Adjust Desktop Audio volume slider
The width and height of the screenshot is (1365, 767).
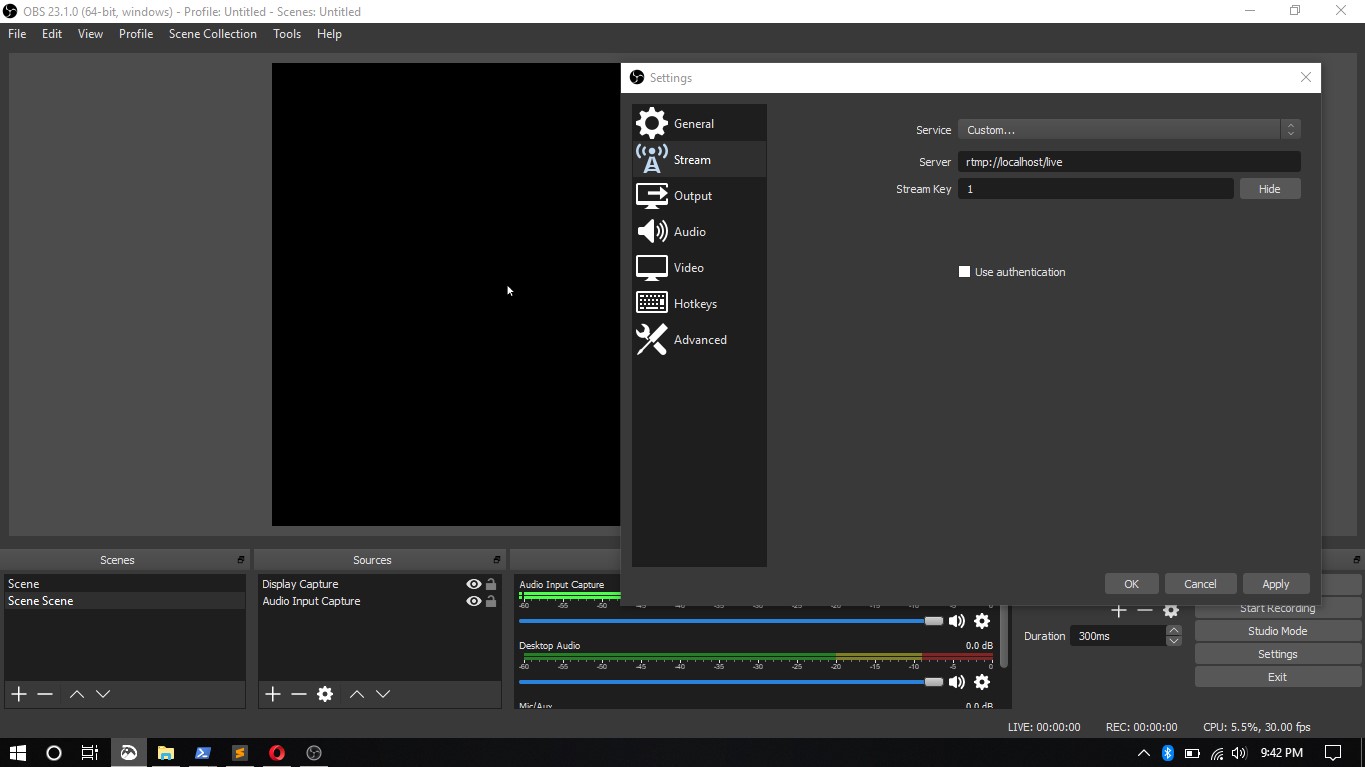pyautogui.click(x=934, y=682)
